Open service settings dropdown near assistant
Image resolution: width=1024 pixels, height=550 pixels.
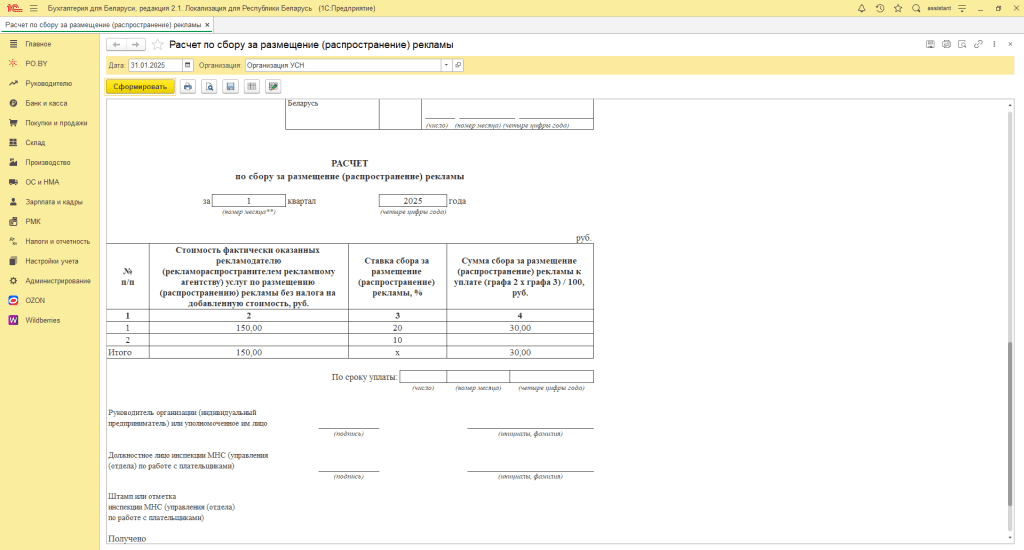[x=962, y=8]
